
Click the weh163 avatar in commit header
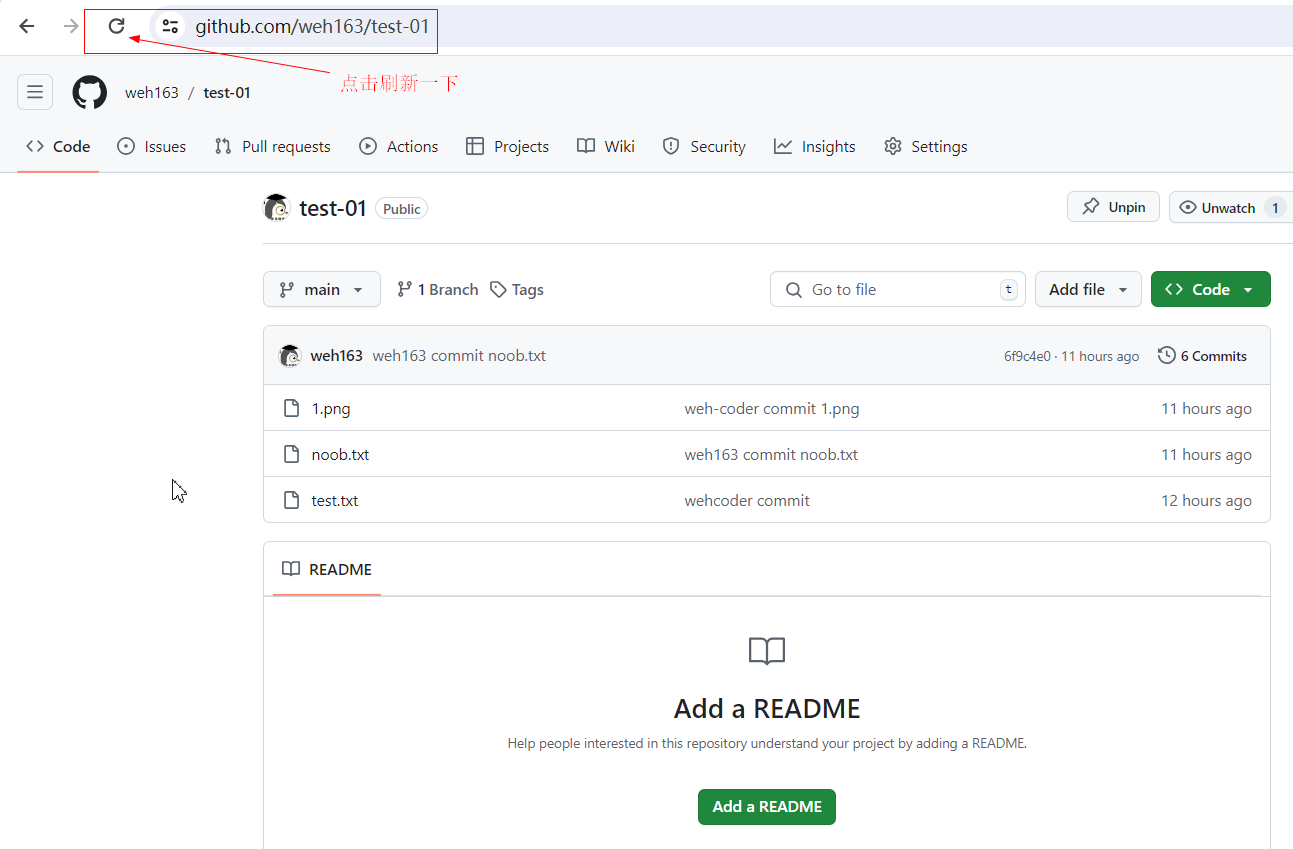point(290,355)
